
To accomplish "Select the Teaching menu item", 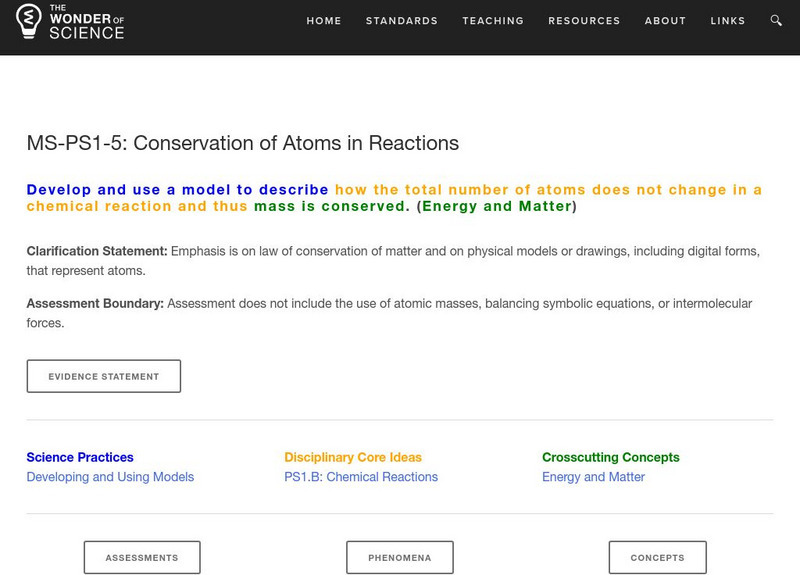I will point(493,21).
